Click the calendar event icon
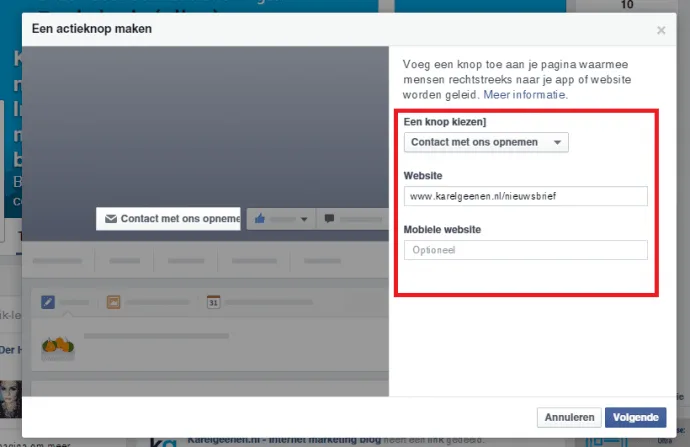Screen dimensions: 690x447 tap(213, 302)
